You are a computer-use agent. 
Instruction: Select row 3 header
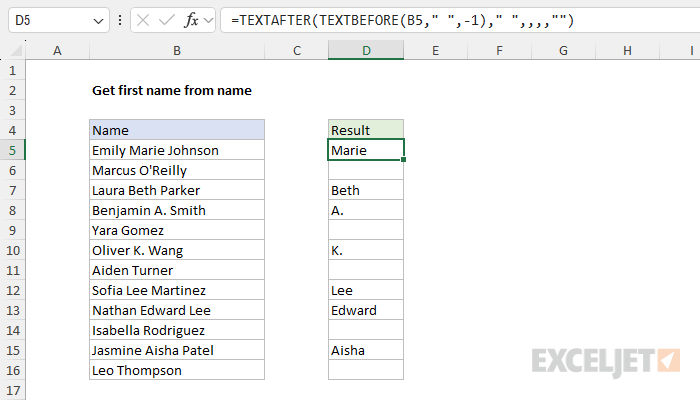12,110
